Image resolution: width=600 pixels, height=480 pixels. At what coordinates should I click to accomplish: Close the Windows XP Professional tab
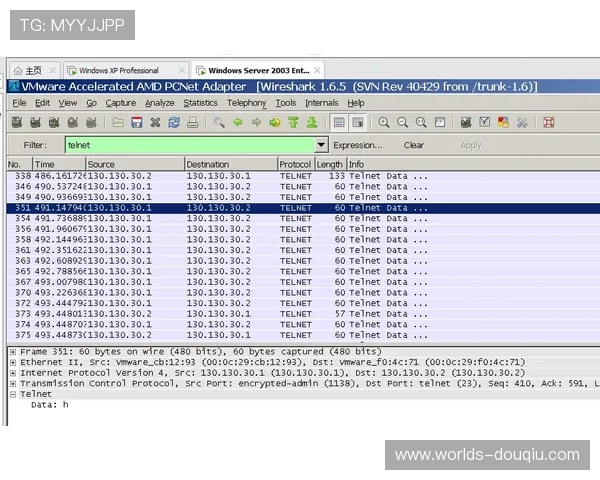pyautogui.click(x=181, y=70)
